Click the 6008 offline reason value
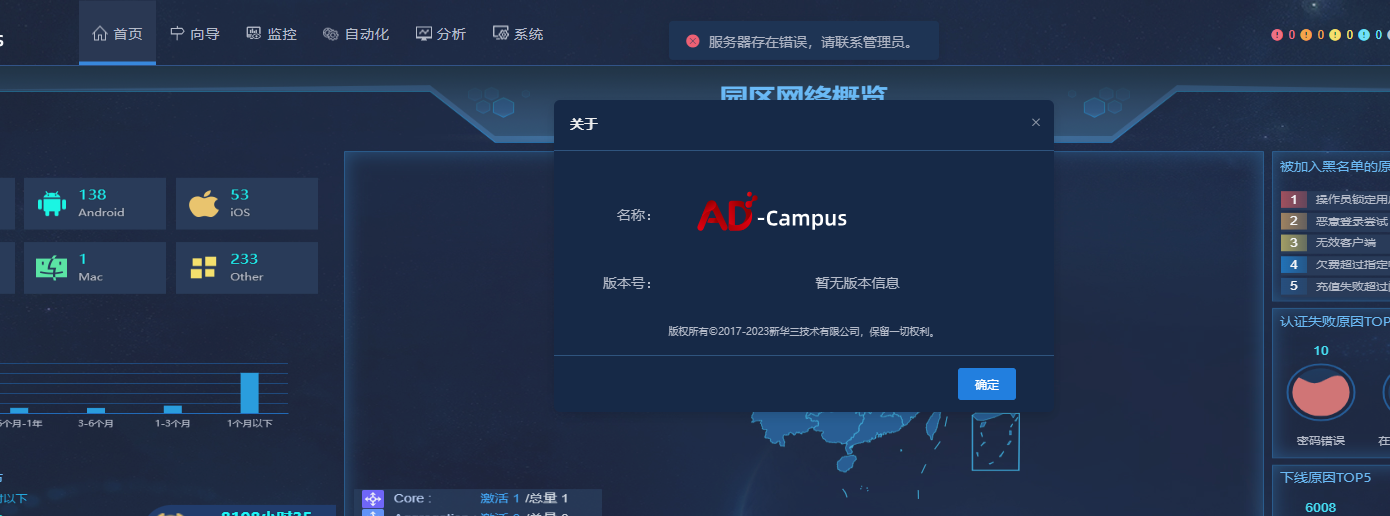This screenshot has width=1390, height=516. point(1321,507)
